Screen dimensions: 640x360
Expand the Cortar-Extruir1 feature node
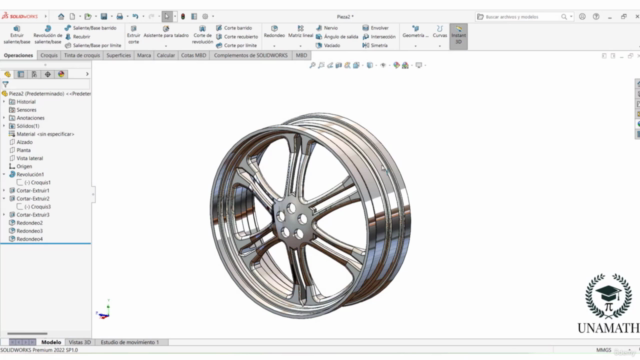coord(4,191)
